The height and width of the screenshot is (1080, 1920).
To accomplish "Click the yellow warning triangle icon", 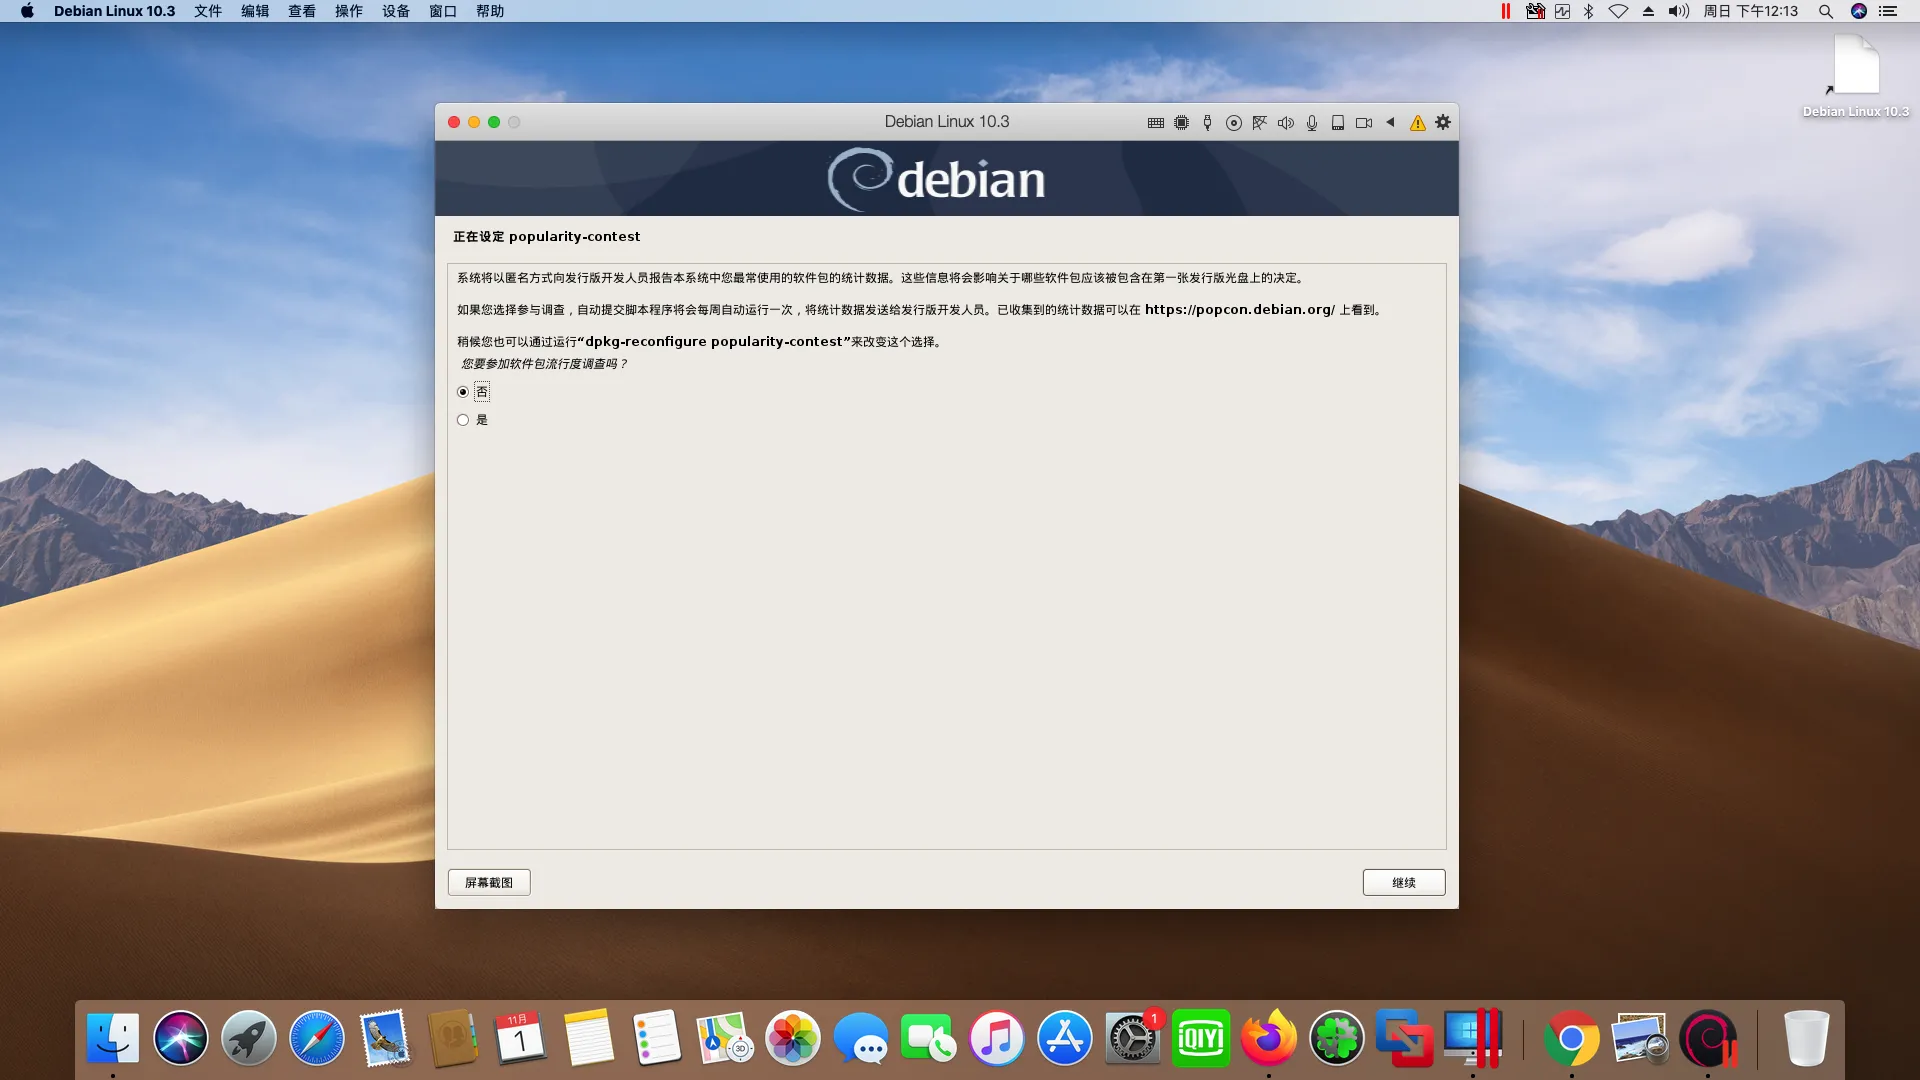I will (x=1417, y=123).
